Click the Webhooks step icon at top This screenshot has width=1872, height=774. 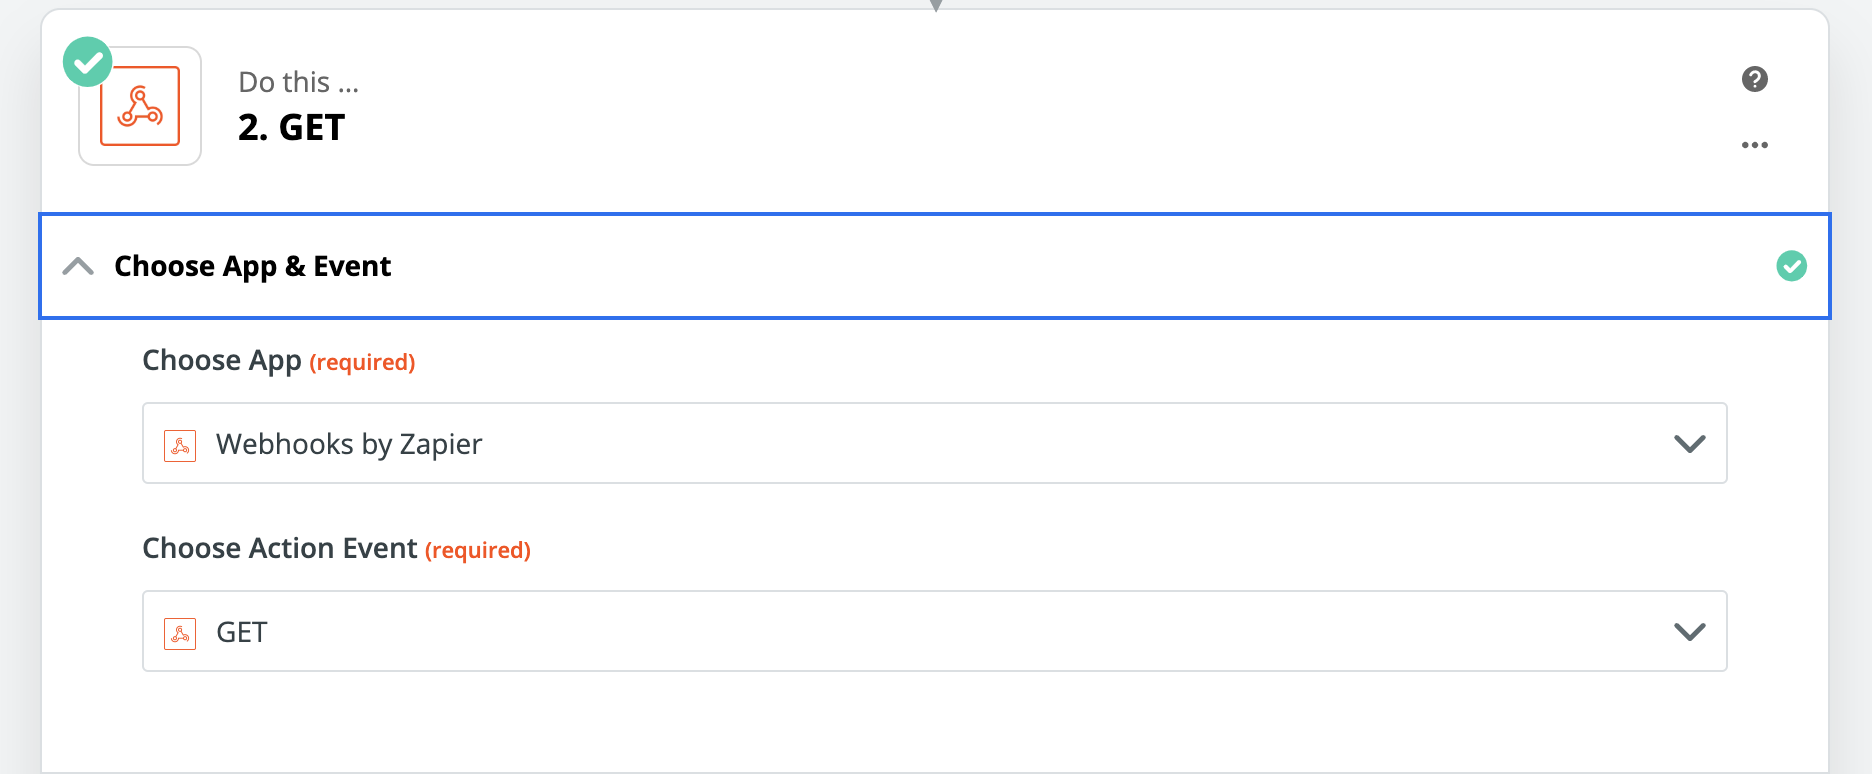click(x=140, y=106)
